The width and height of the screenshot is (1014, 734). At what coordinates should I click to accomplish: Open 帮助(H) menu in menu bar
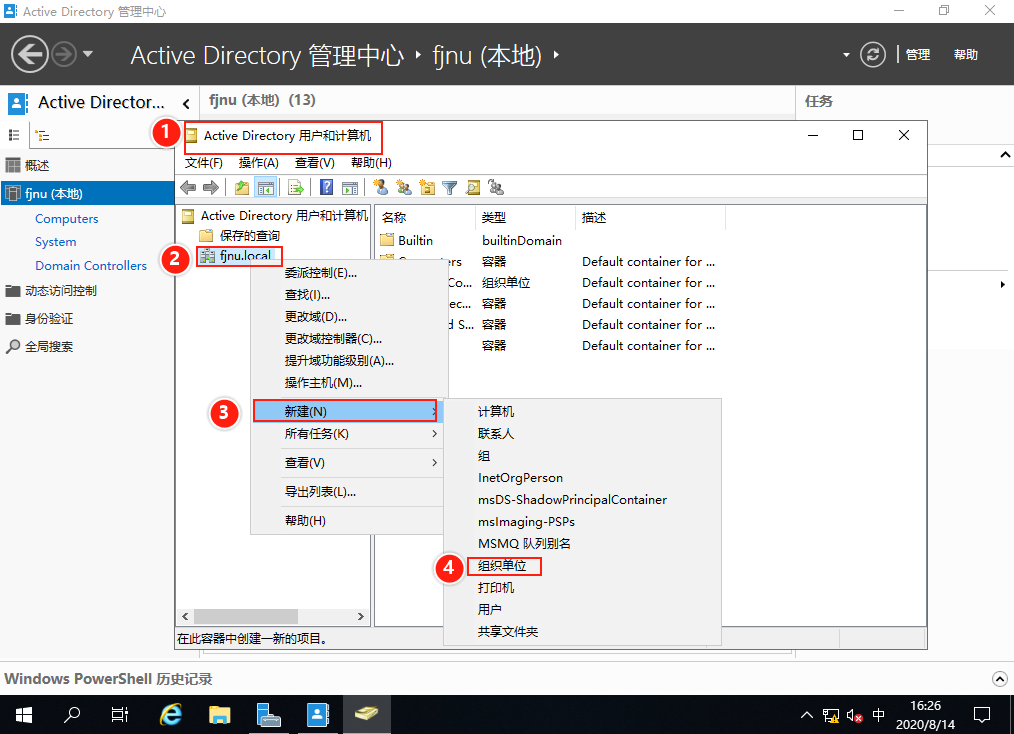tap(371, 163)
